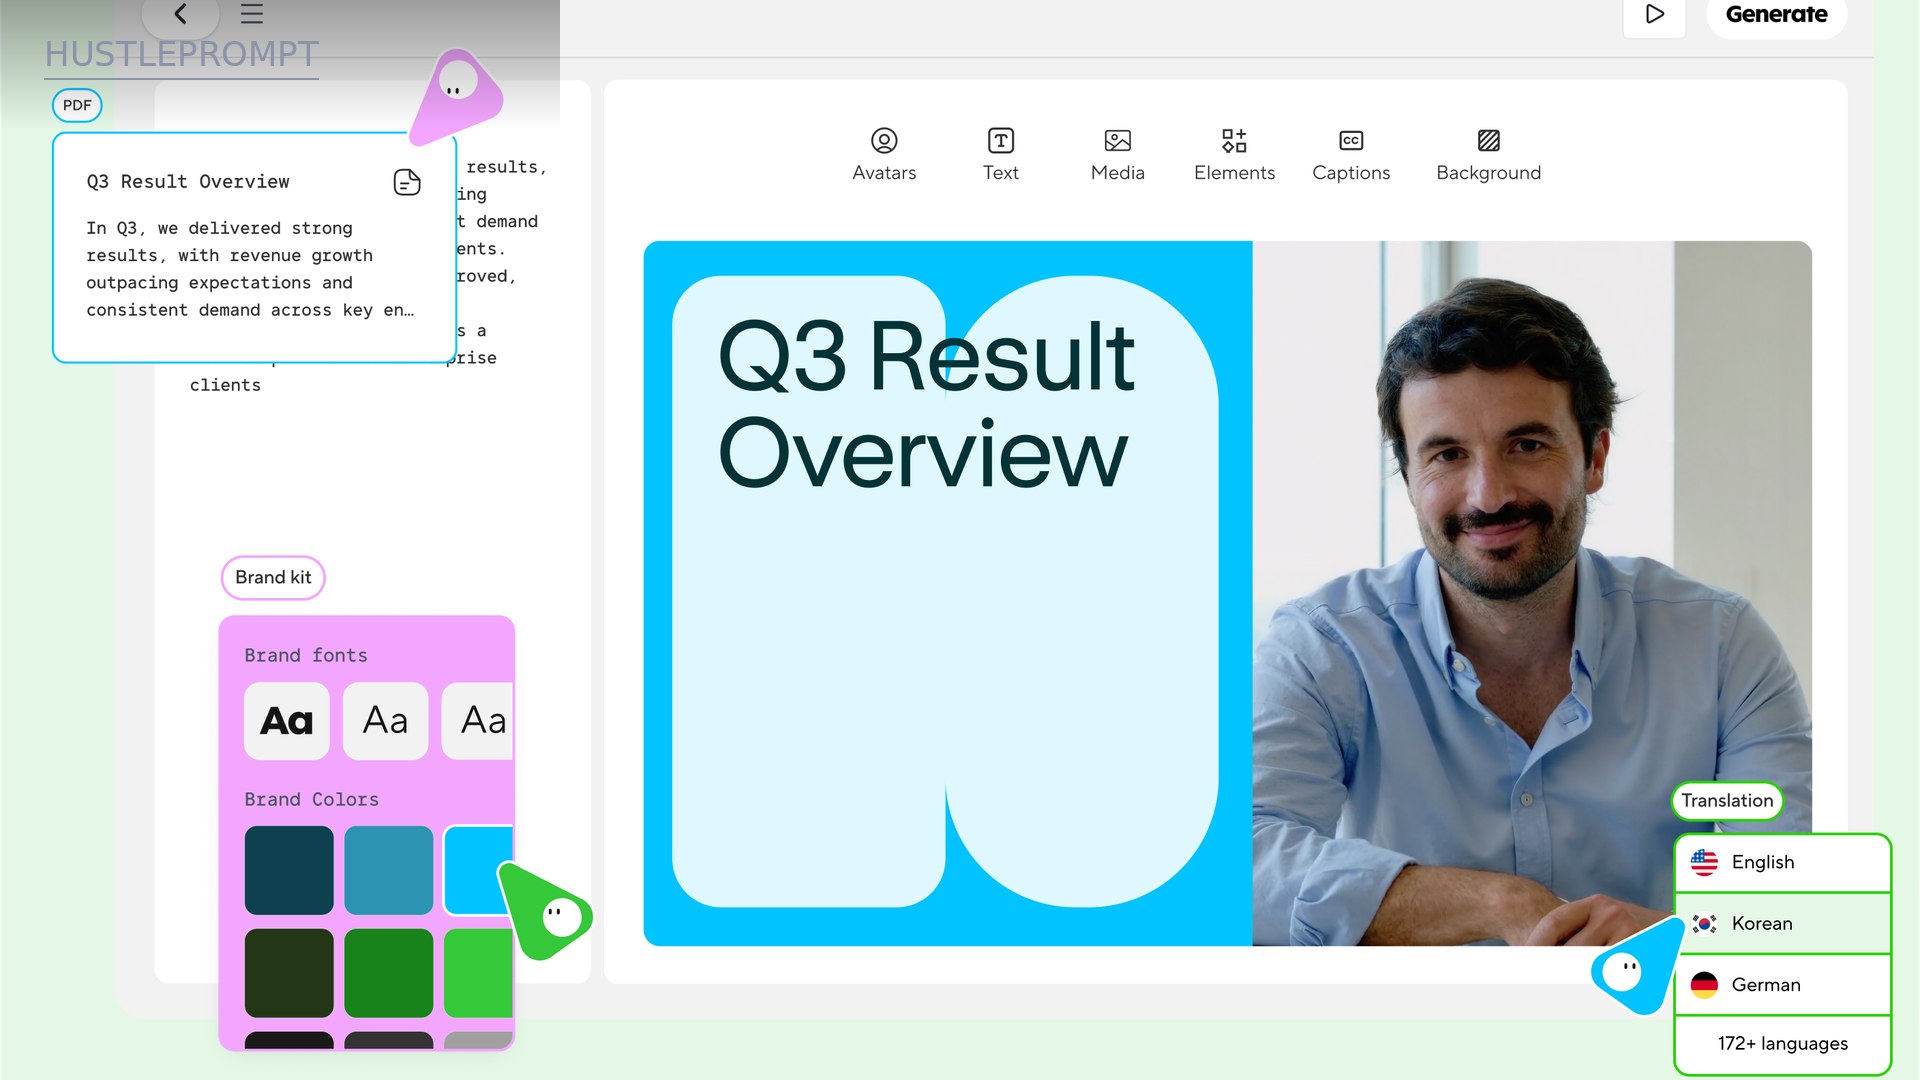Pick the forest green brand color
Screen dimensions: 1920x1080
[389, 973]
